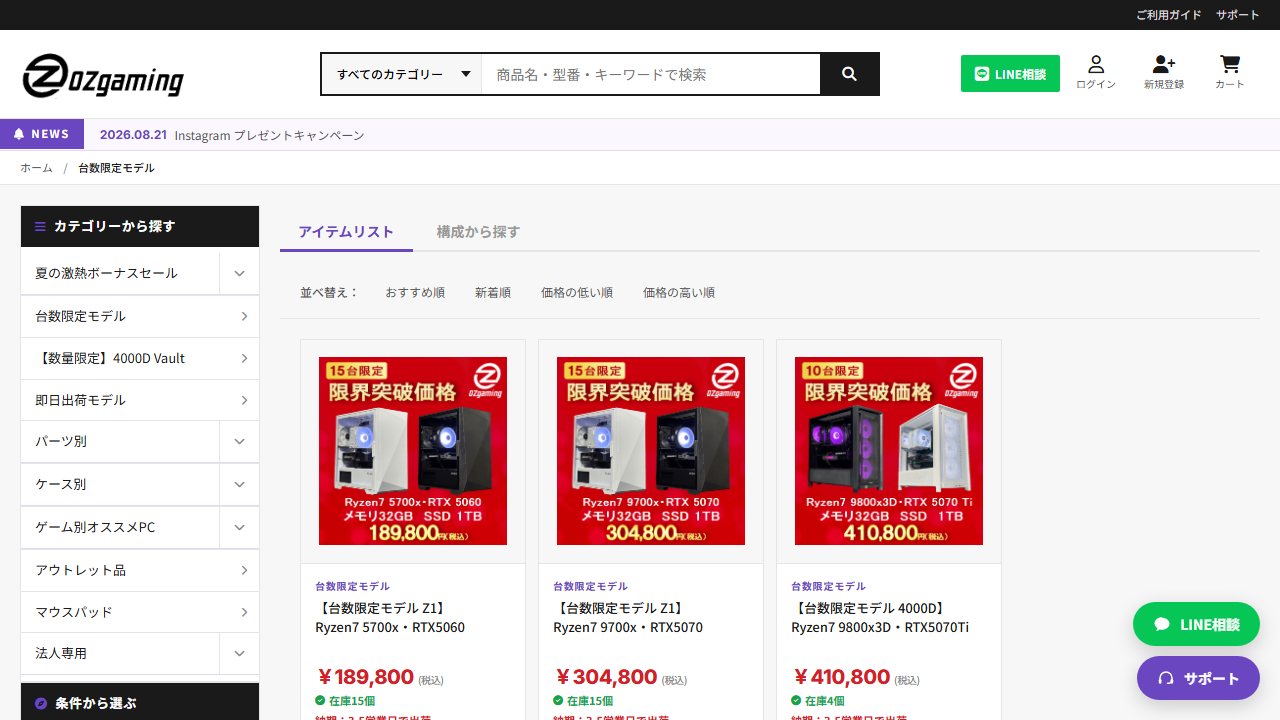The height and width of the screenshot is (720, 1280).
Task: Open 即日出荷モデル category
Action: 140,400
